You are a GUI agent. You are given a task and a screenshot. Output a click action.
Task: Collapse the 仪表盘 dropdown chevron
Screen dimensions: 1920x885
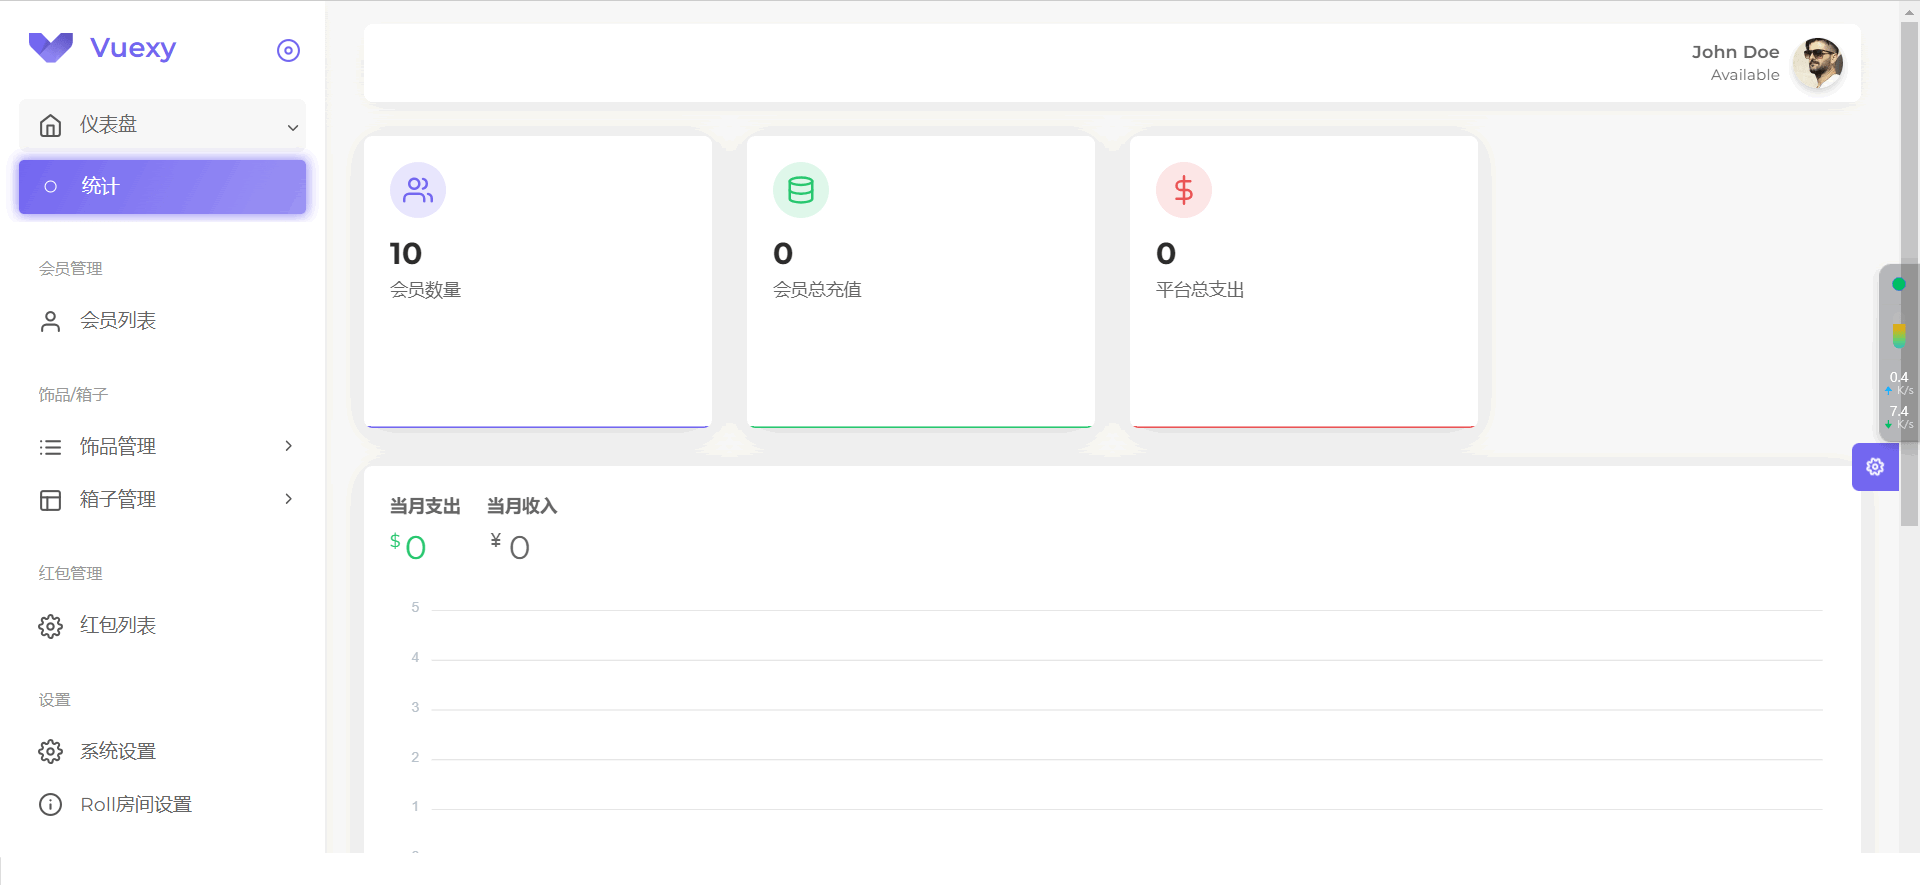[x=293, y=127]
